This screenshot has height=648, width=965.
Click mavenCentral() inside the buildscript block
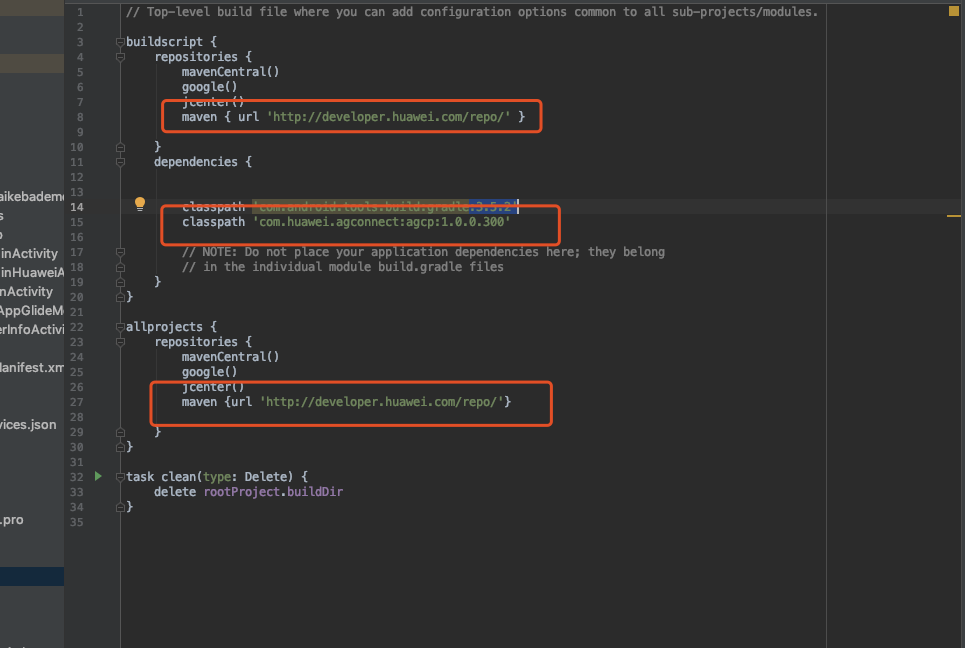point(230,72)
